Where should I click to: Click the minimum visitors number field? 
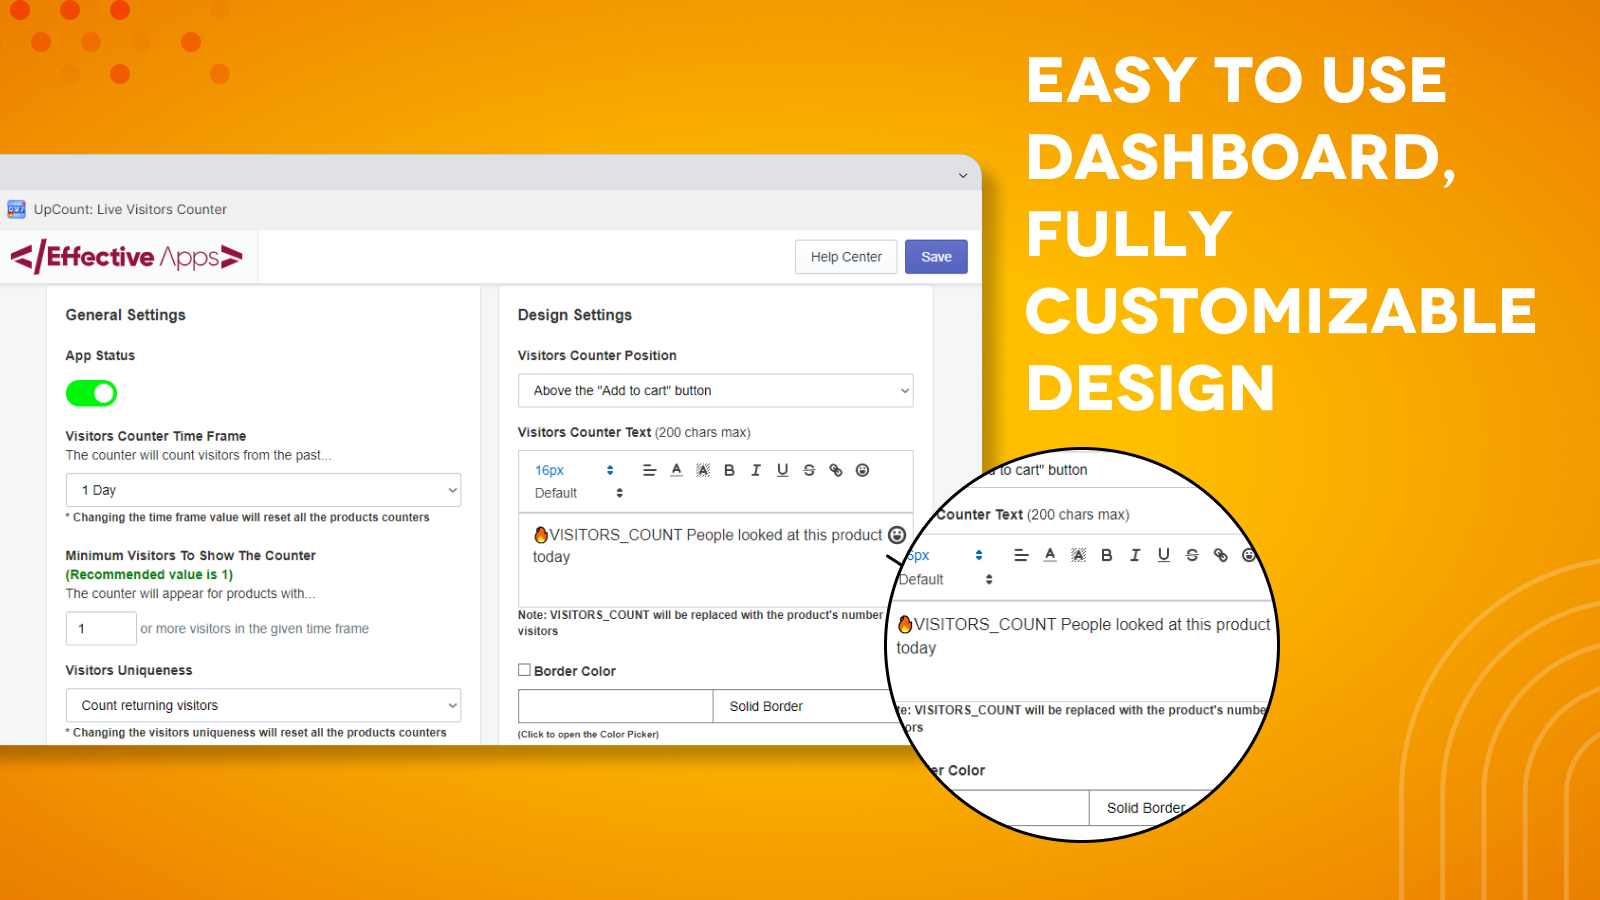click(101, 628)
